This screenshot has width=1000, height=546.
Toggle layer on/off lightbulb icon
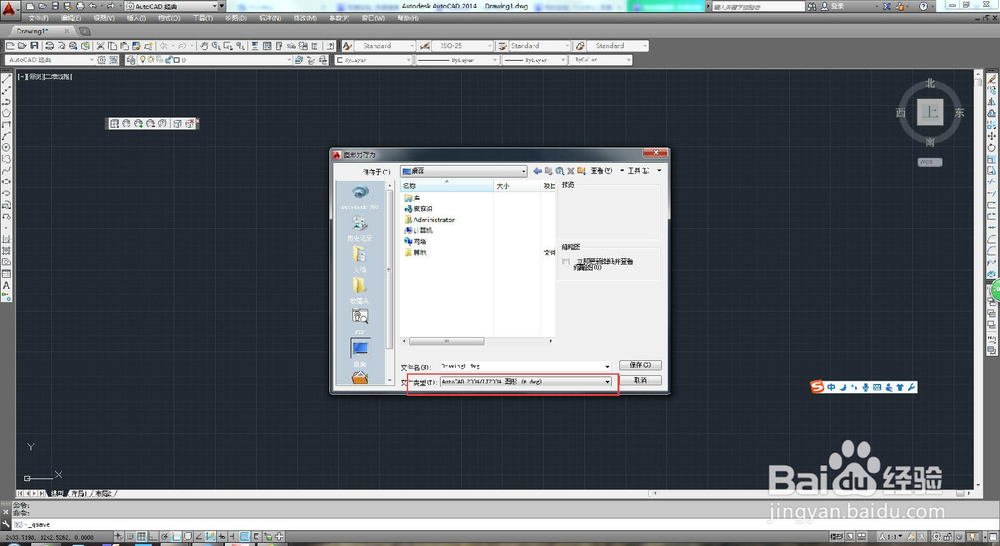tap(143, 60)
